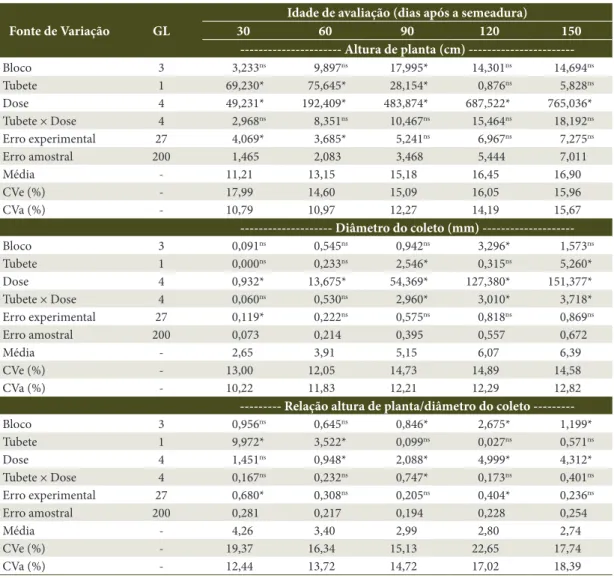
Task: Click the value 483,874*
Action: pyautogui.click(x=406, y=103)
